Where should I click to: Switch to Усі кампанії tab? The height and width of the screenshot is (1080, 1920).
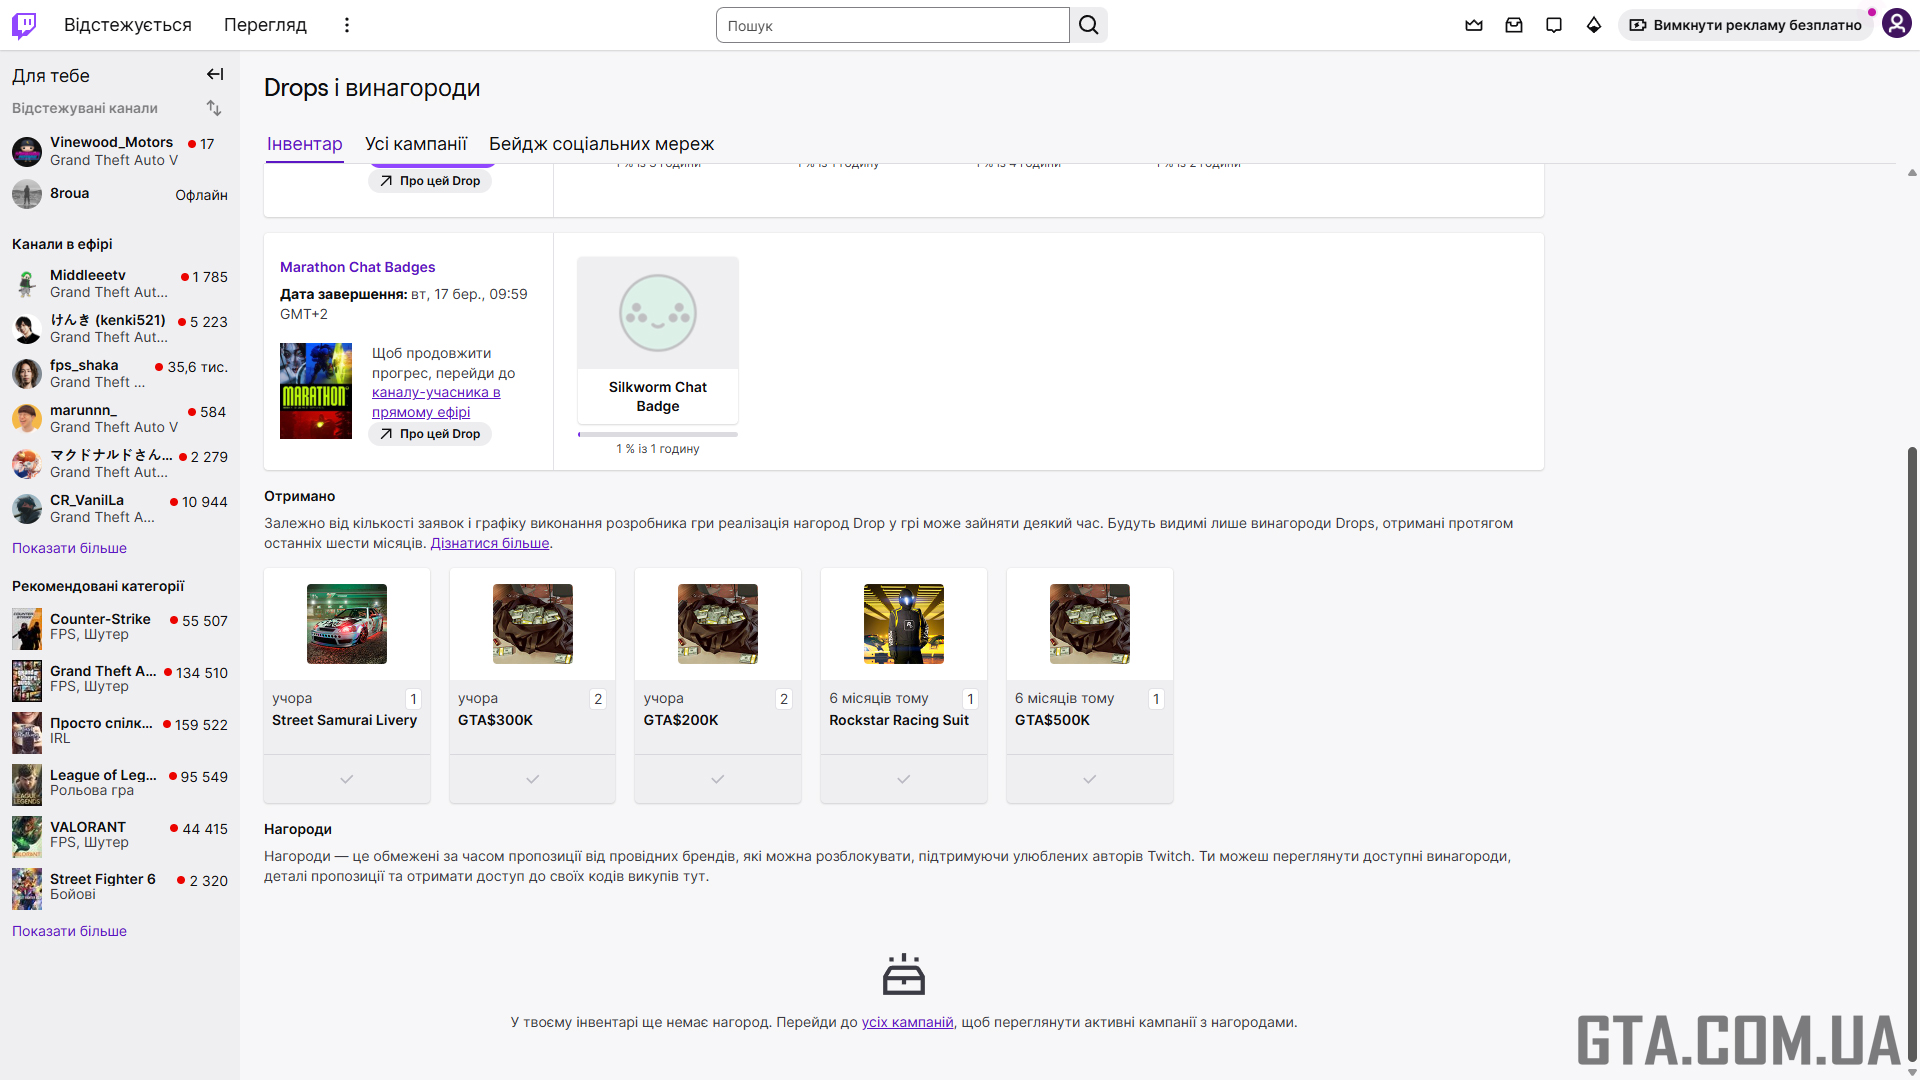click(416, 144)
